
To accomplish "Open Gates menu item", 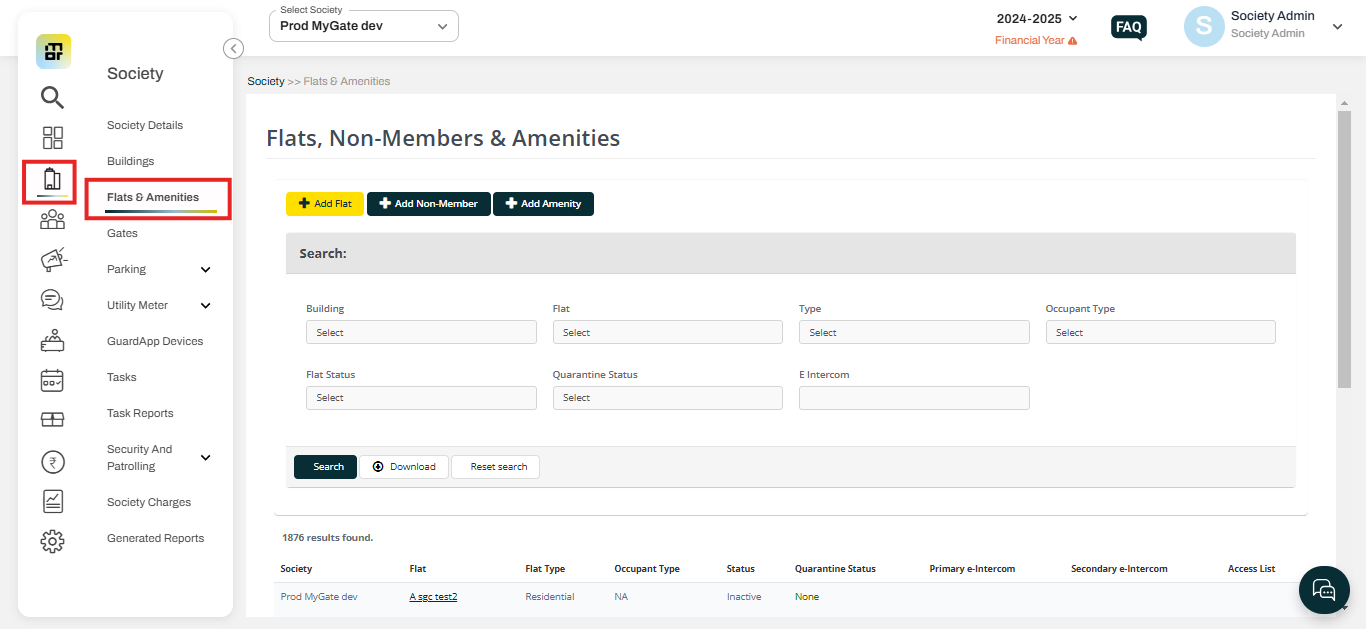I will click(x=122, y=233).
